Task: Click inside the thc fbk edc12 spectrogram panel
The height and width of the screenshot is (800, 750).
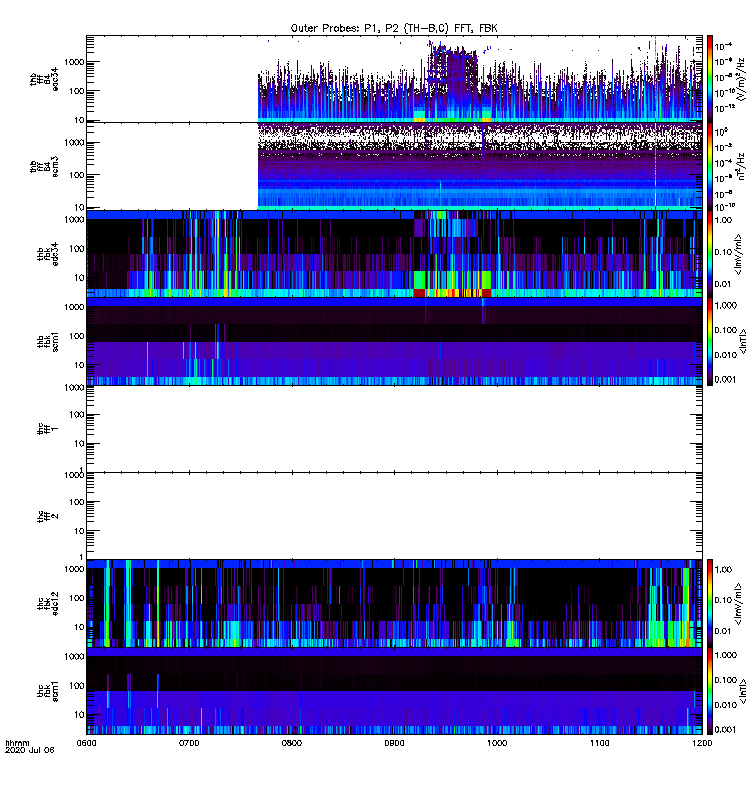Action: pyautogui.click(x=394, y=604)
